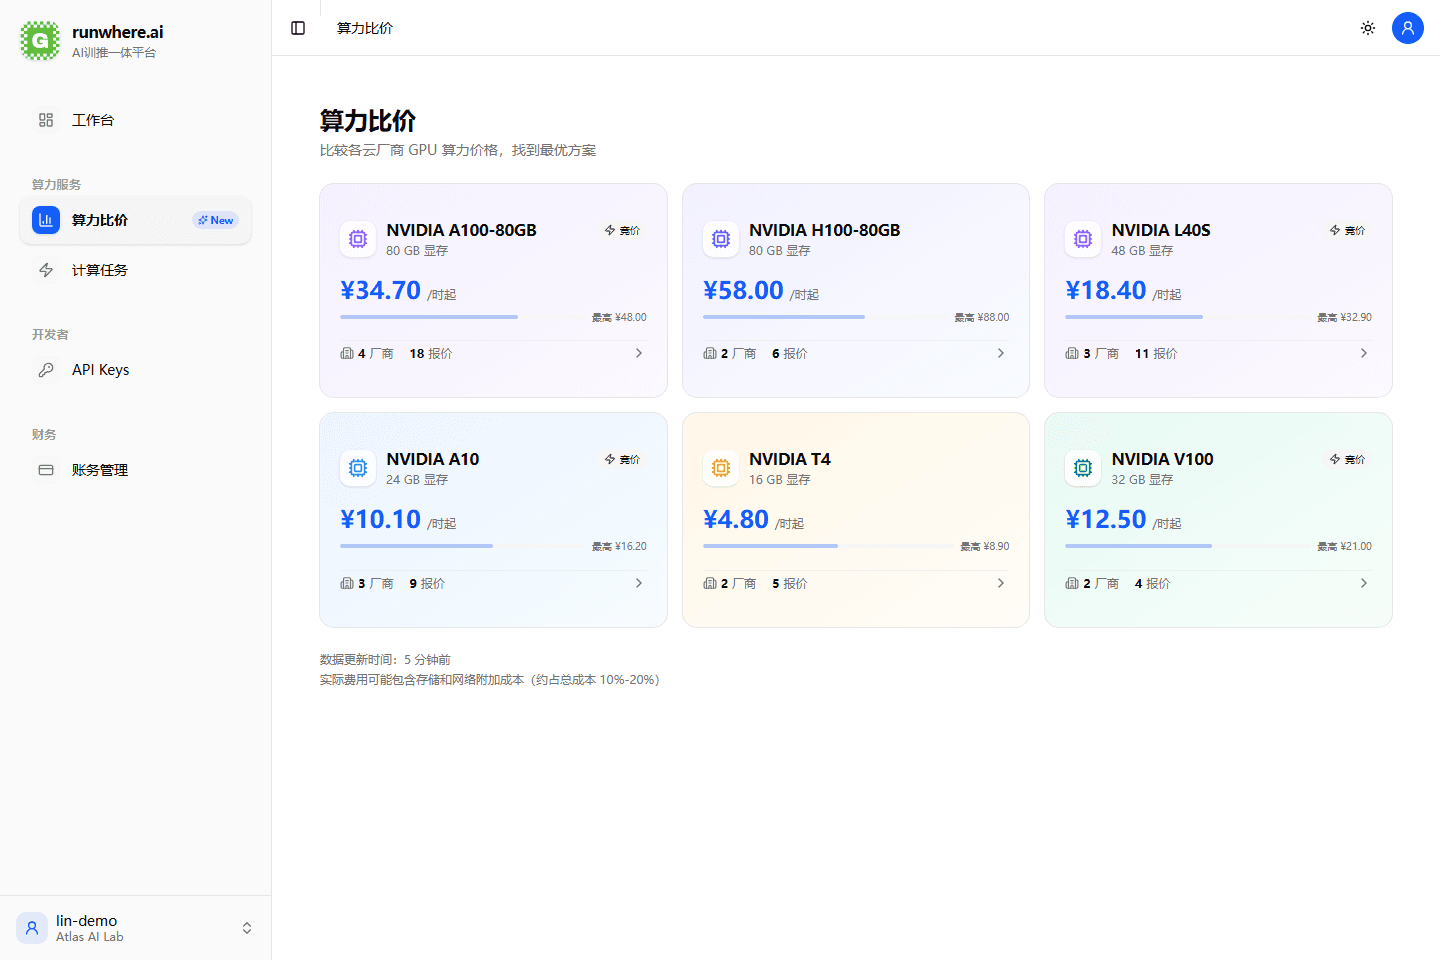Click the New badge beside 算力比价
Screen dimensions: 1440x960
[216, 220]
